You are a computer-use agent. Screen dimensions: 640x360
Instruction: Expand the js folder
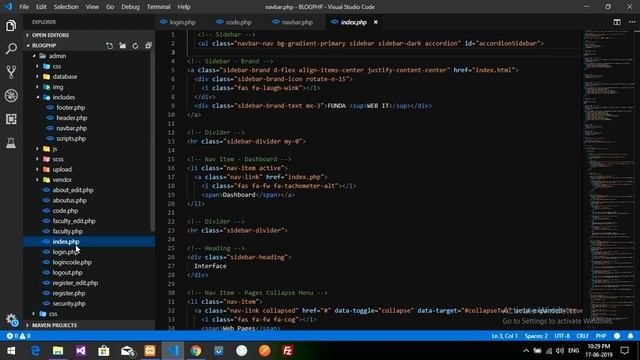click(x=55, y=149)
